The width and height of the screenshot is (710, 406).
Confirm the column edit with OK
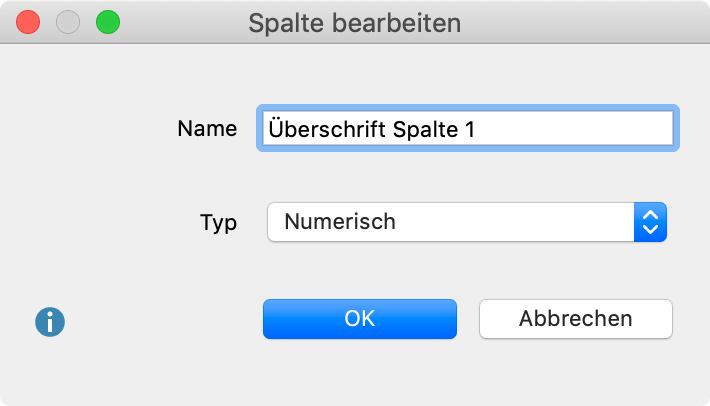point(360,319)
